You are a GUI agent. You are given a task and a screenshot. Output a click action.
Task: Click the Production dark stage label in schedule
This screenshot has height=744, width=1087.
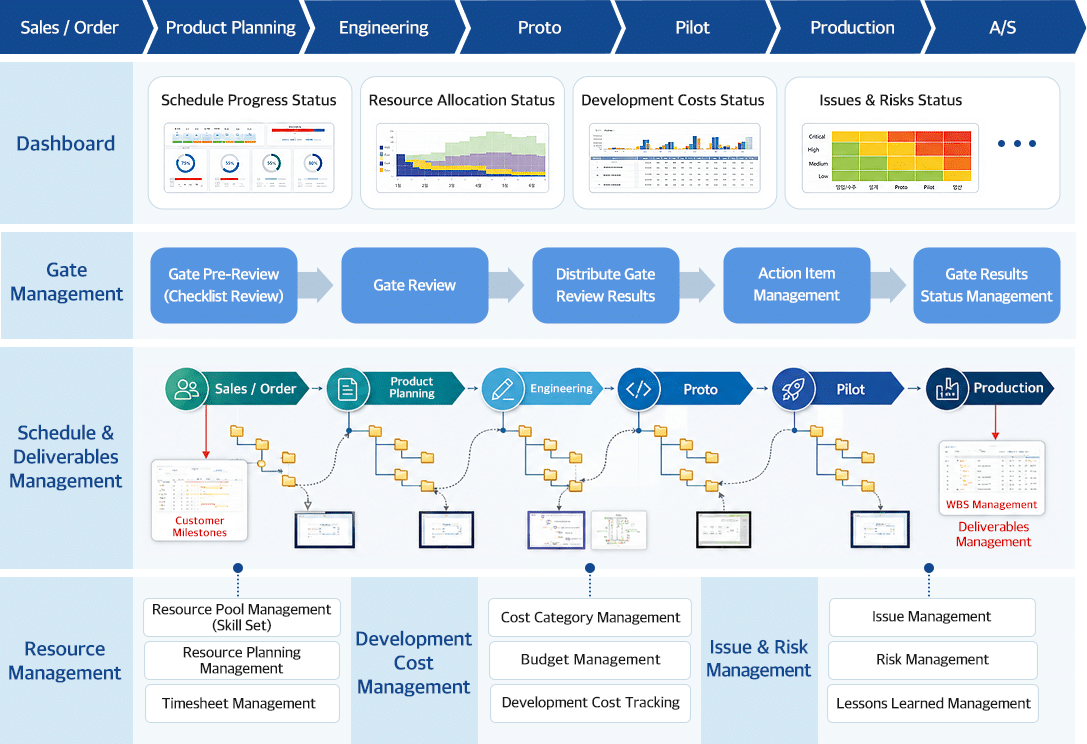(x=1008, y=388)
